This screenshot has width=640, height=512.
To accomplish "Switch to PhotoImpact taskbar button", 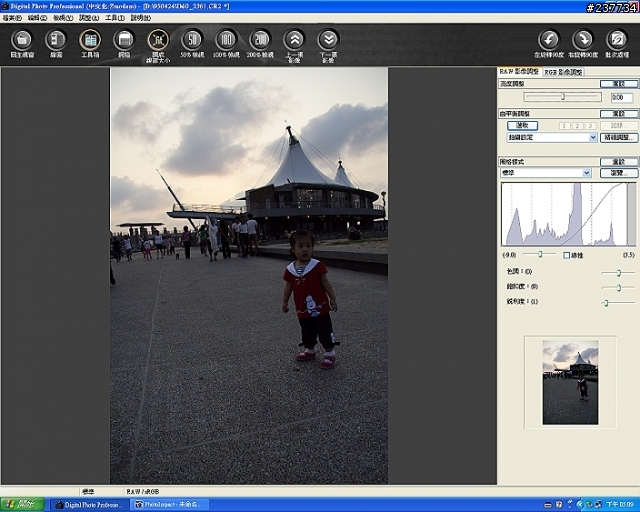I will [169, 505].
